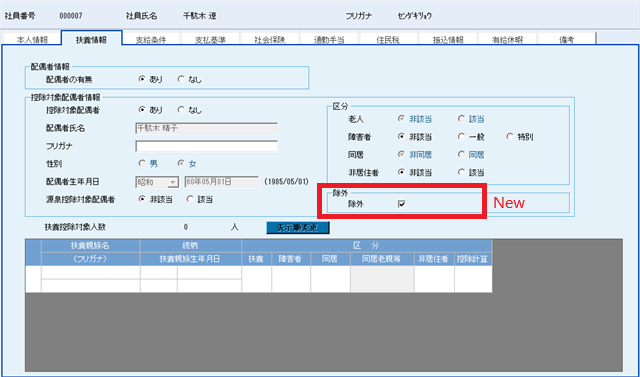
Task: Open the 本人情報 tab
Action: [x=32, y=40]
